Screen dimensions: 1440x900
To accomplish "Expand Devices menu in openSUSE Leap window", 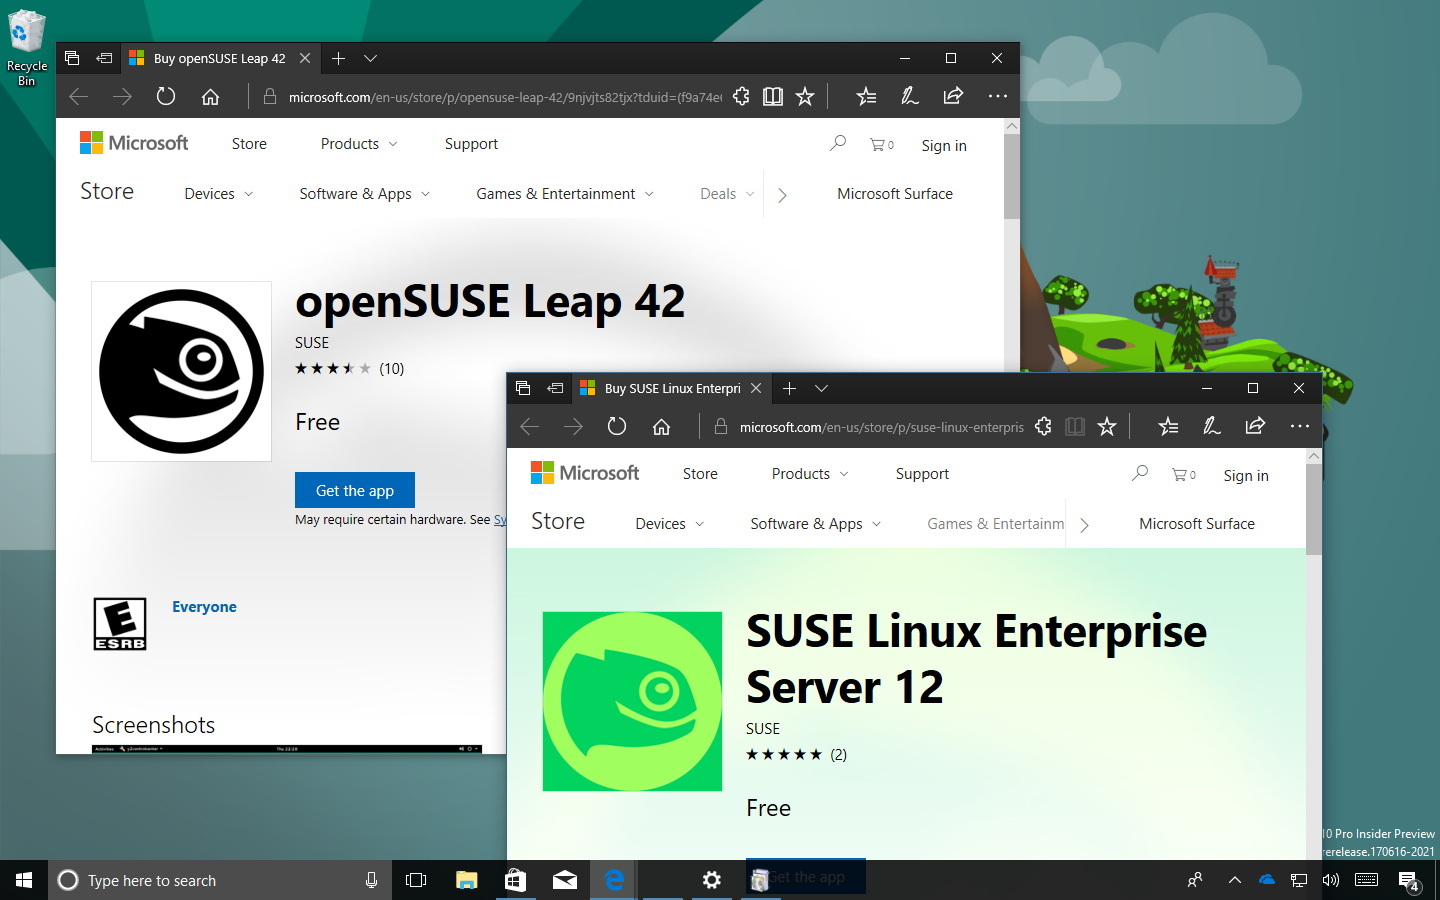I will 219,194.
